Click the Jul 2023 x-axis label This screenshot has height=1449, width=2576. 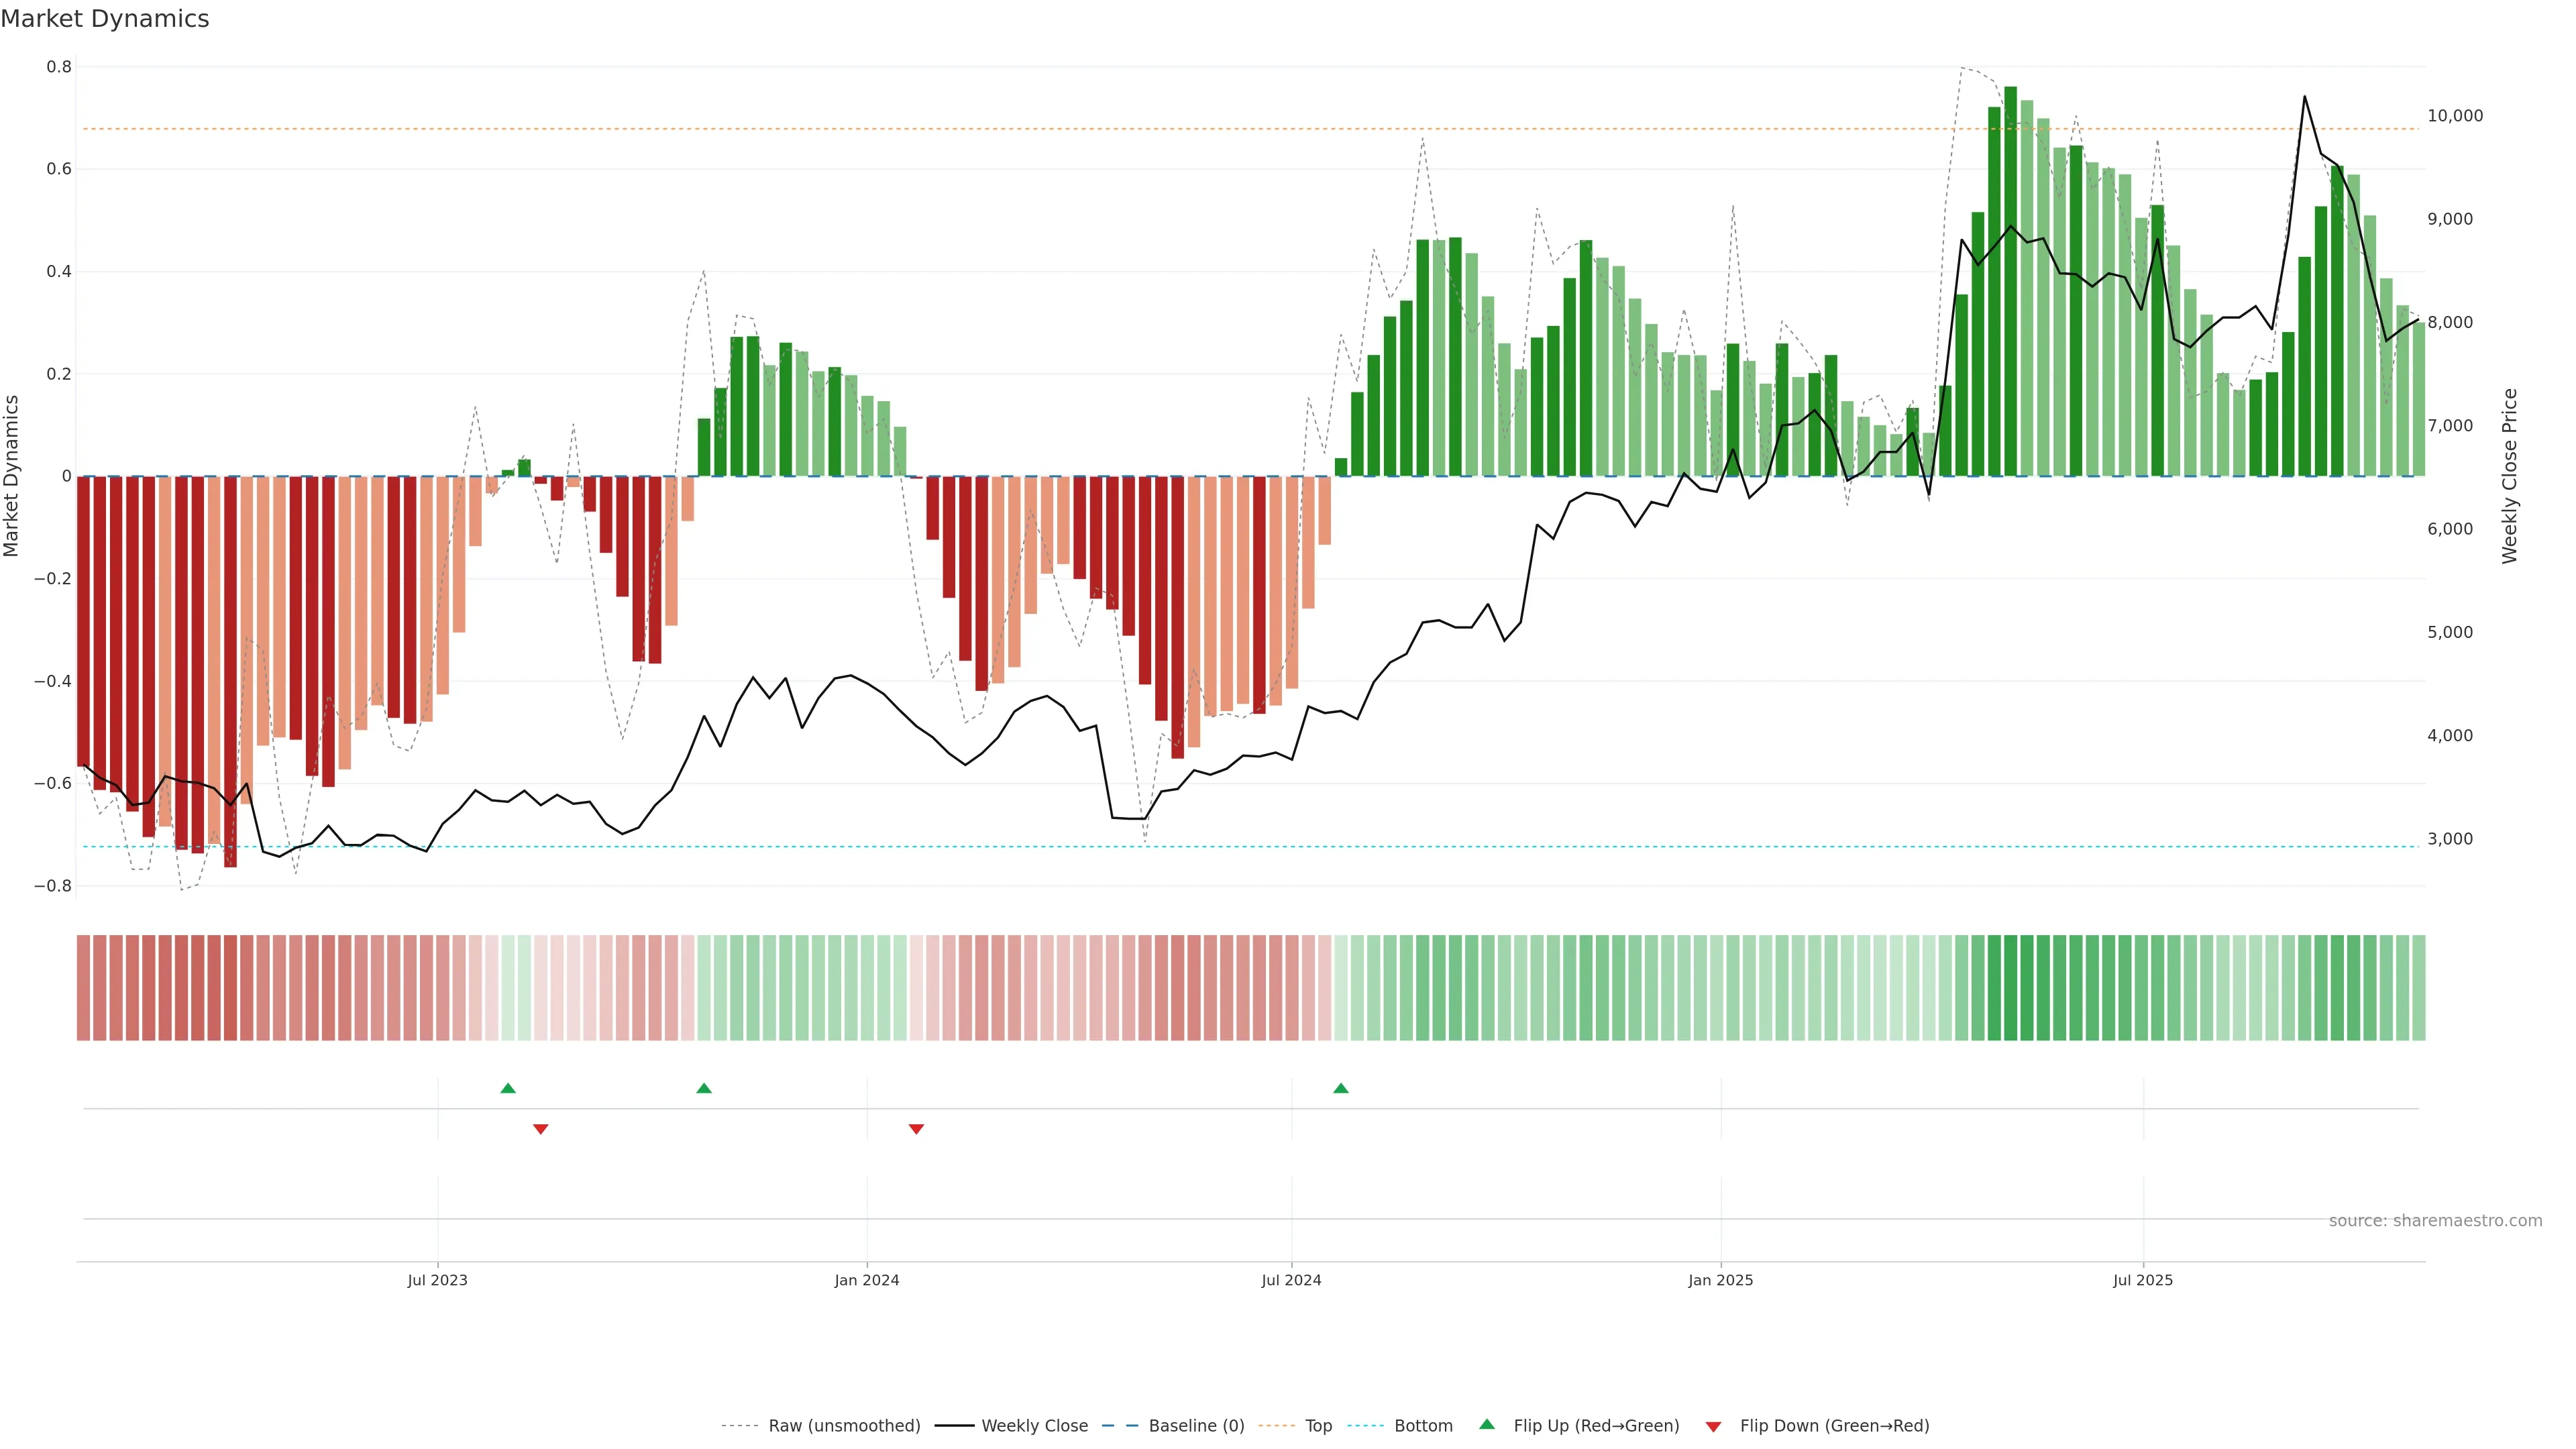pos(437,1280)
